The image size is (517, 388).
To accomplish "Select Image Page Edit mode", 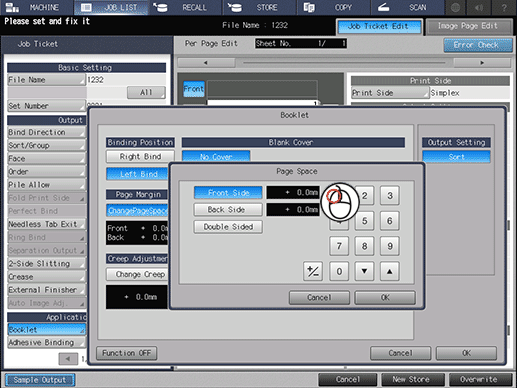I will pos(469,26).
